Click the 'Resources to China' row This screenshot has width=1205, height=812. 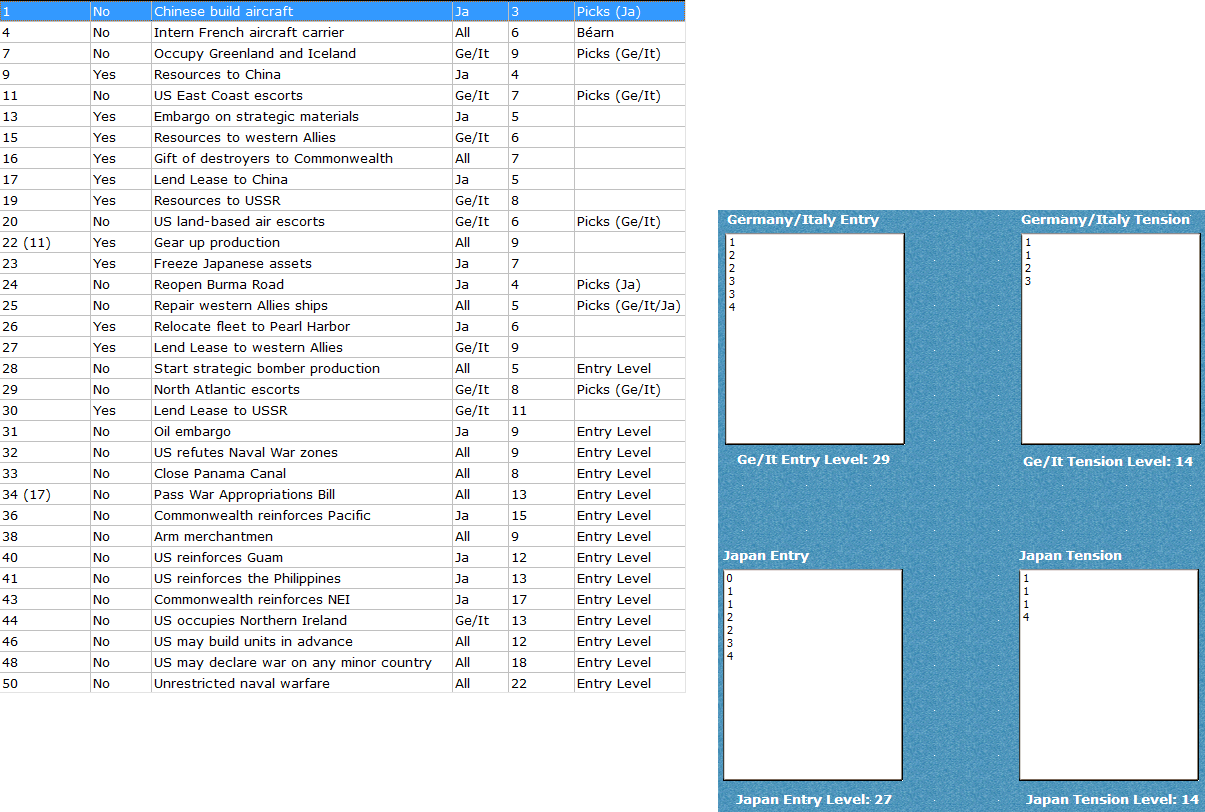coord(343,74)
